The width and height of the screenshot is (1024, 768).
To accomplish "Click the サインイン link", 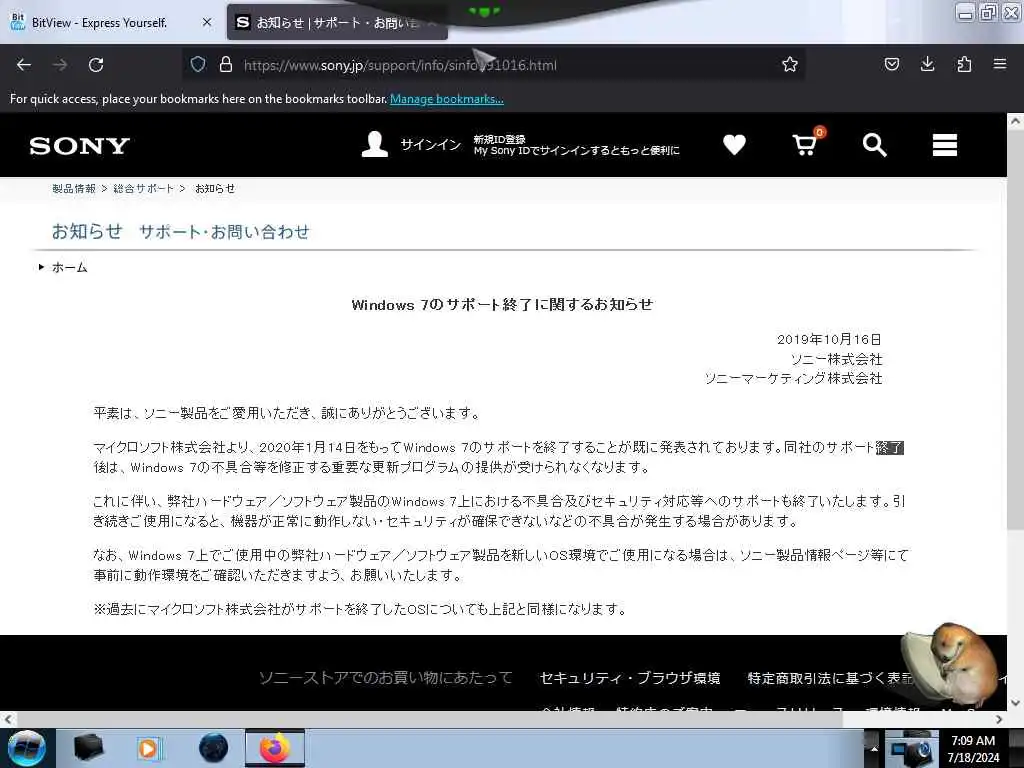I will pos(430,145).
